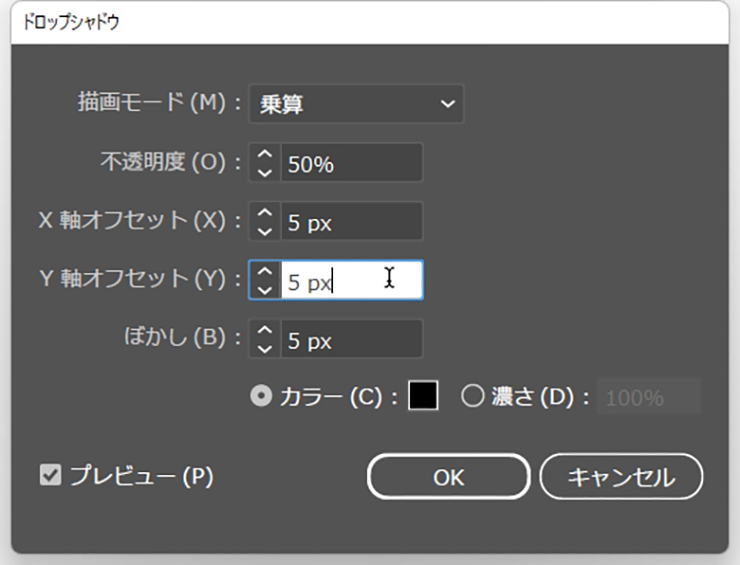Viewport: 740px width, 565px height.
Task: Decrease ぼかし blur with the down arrow
Action: click(x=264, y=348)
